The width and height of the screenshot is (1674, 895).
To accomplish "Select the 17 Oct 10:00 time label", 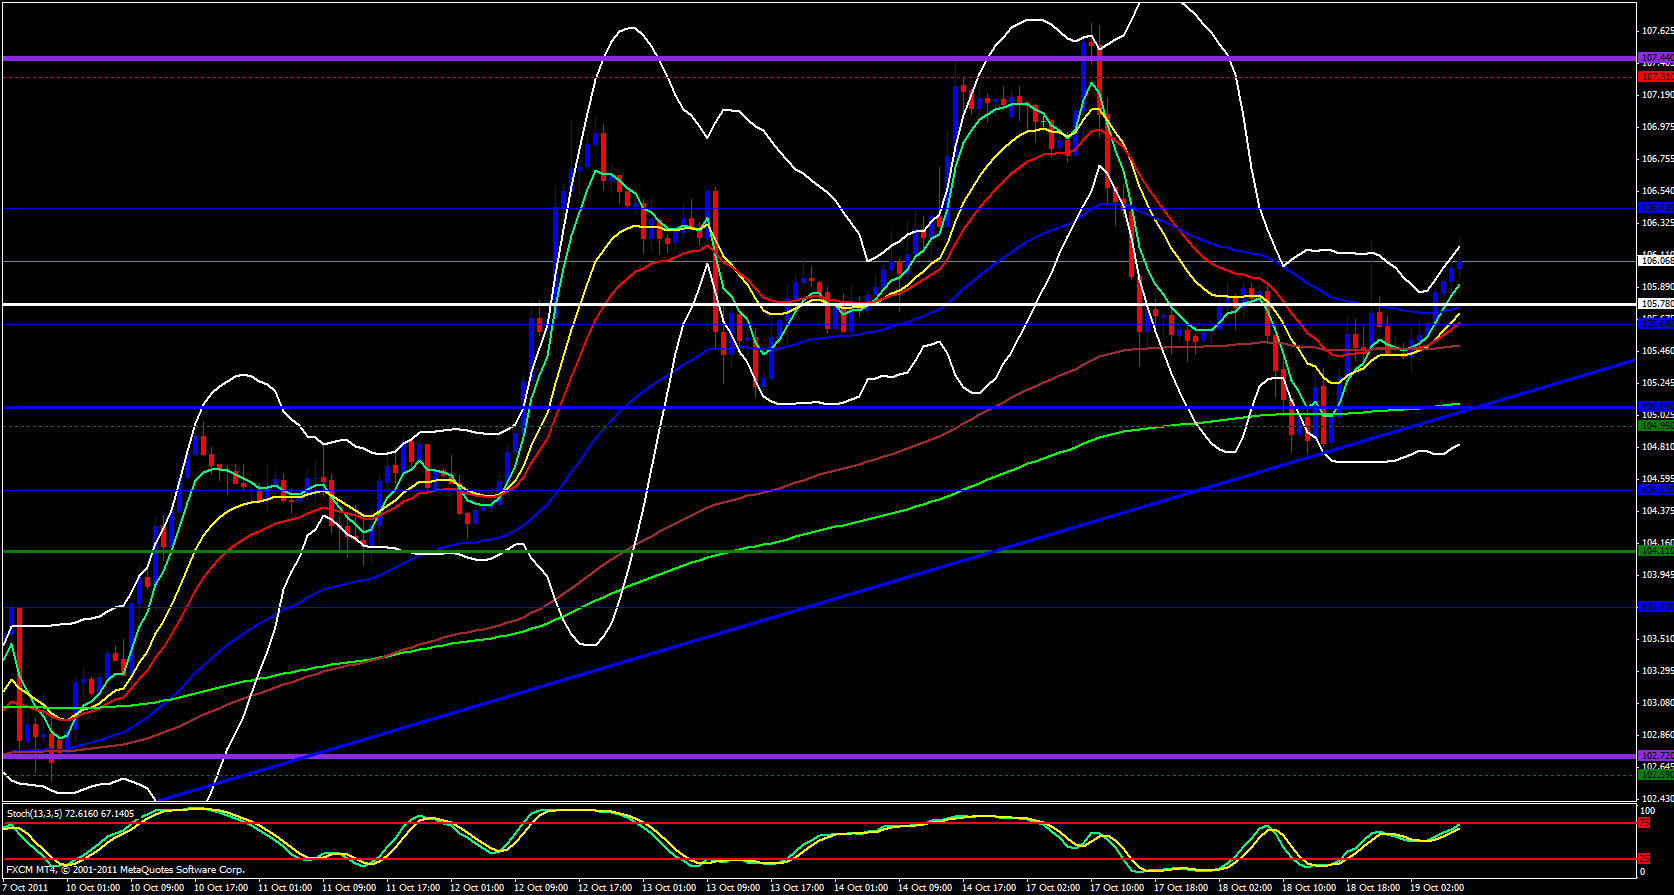I will [x=1116, y=888].
